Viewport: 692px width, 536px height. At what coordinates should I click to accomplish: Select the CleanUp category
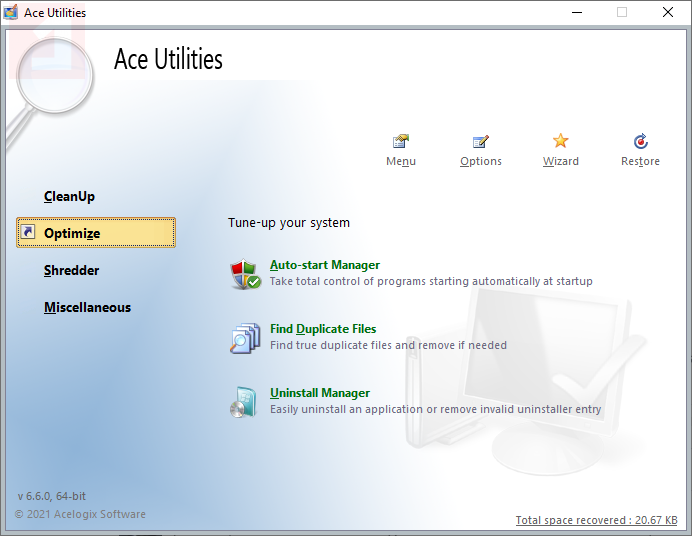point(69,196)
